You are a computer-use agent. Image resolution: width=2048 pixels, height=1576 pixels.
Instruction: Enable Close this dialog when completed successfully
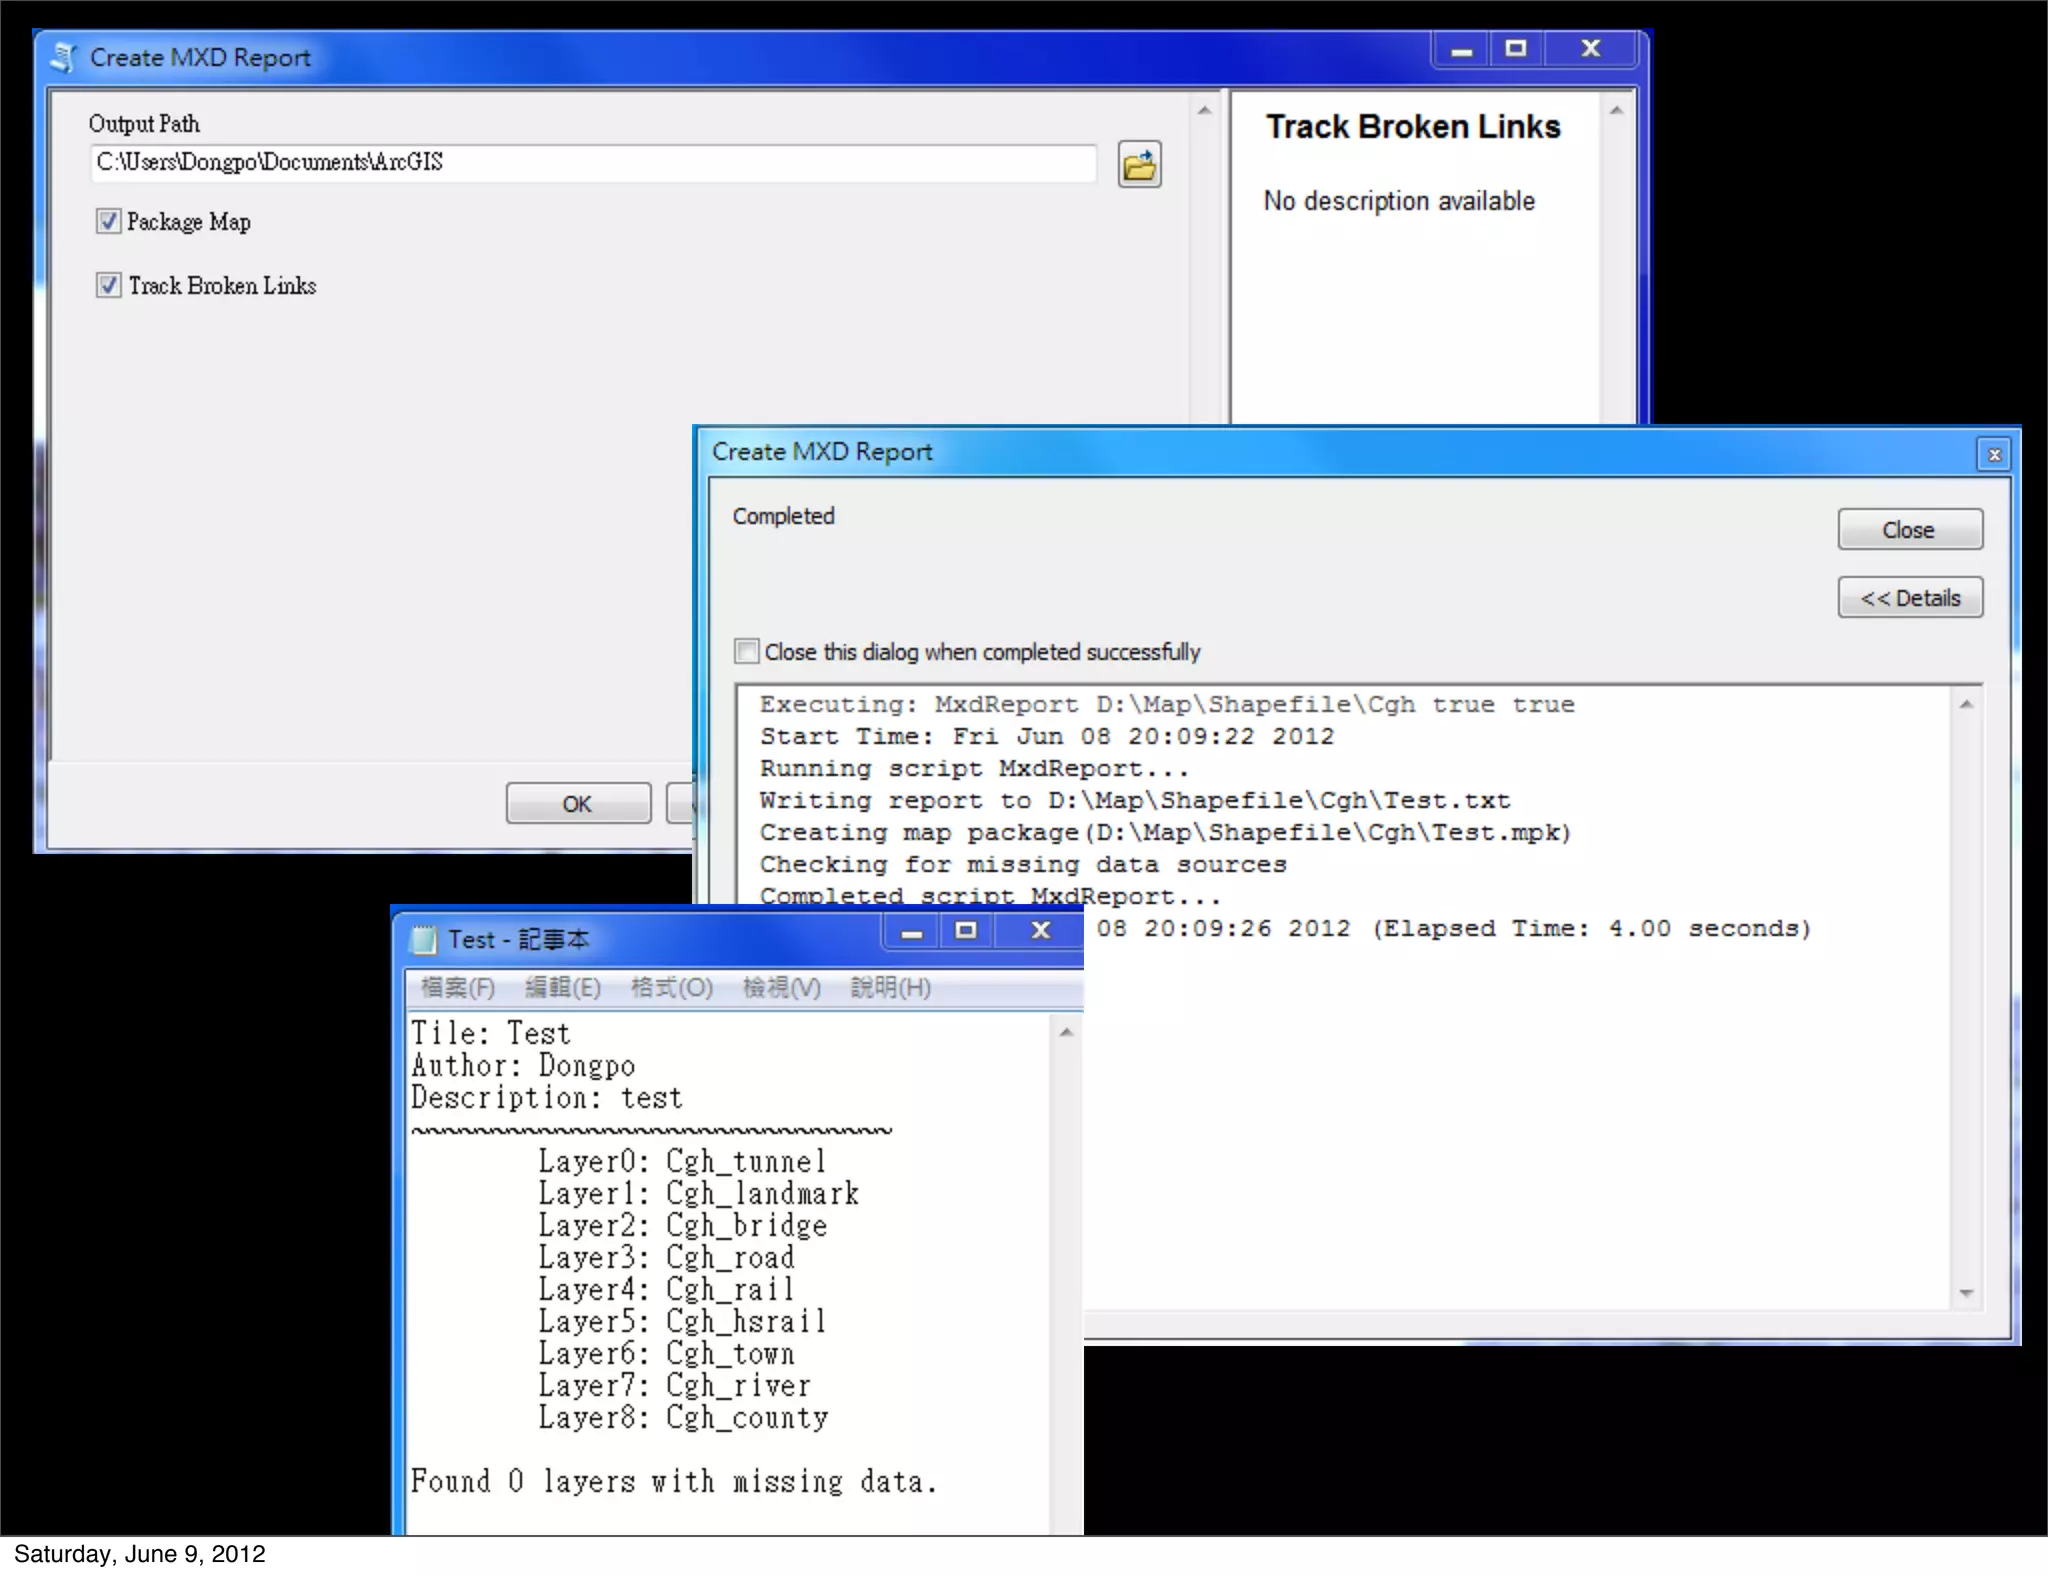point(746,652)
